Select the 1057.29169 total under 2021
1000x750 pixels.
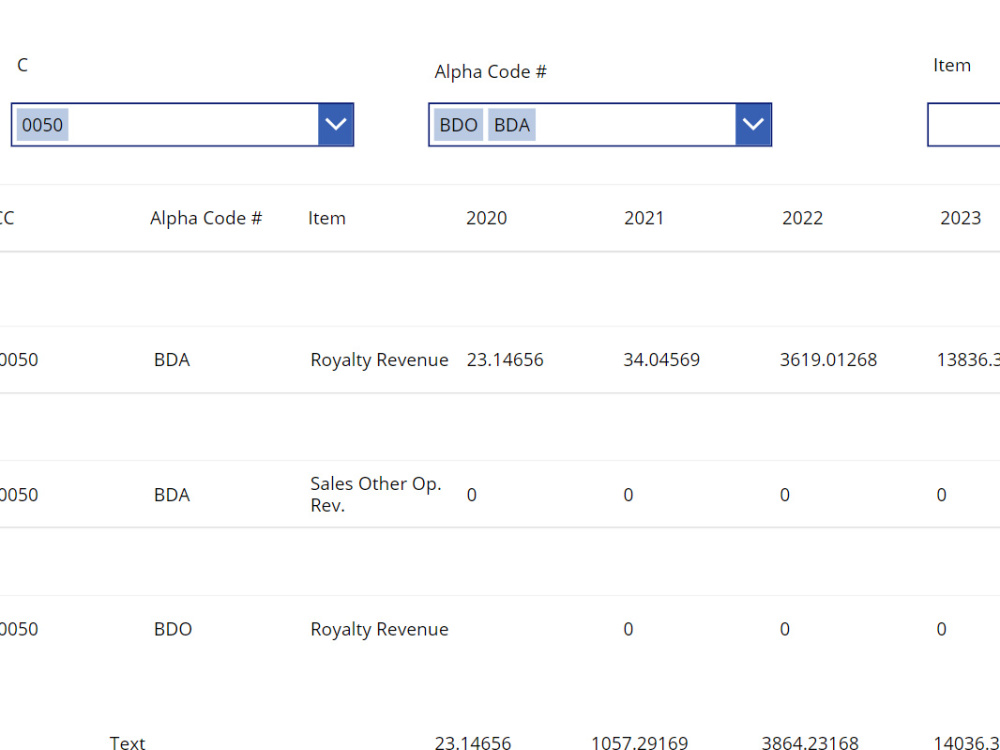pos(640,742)
